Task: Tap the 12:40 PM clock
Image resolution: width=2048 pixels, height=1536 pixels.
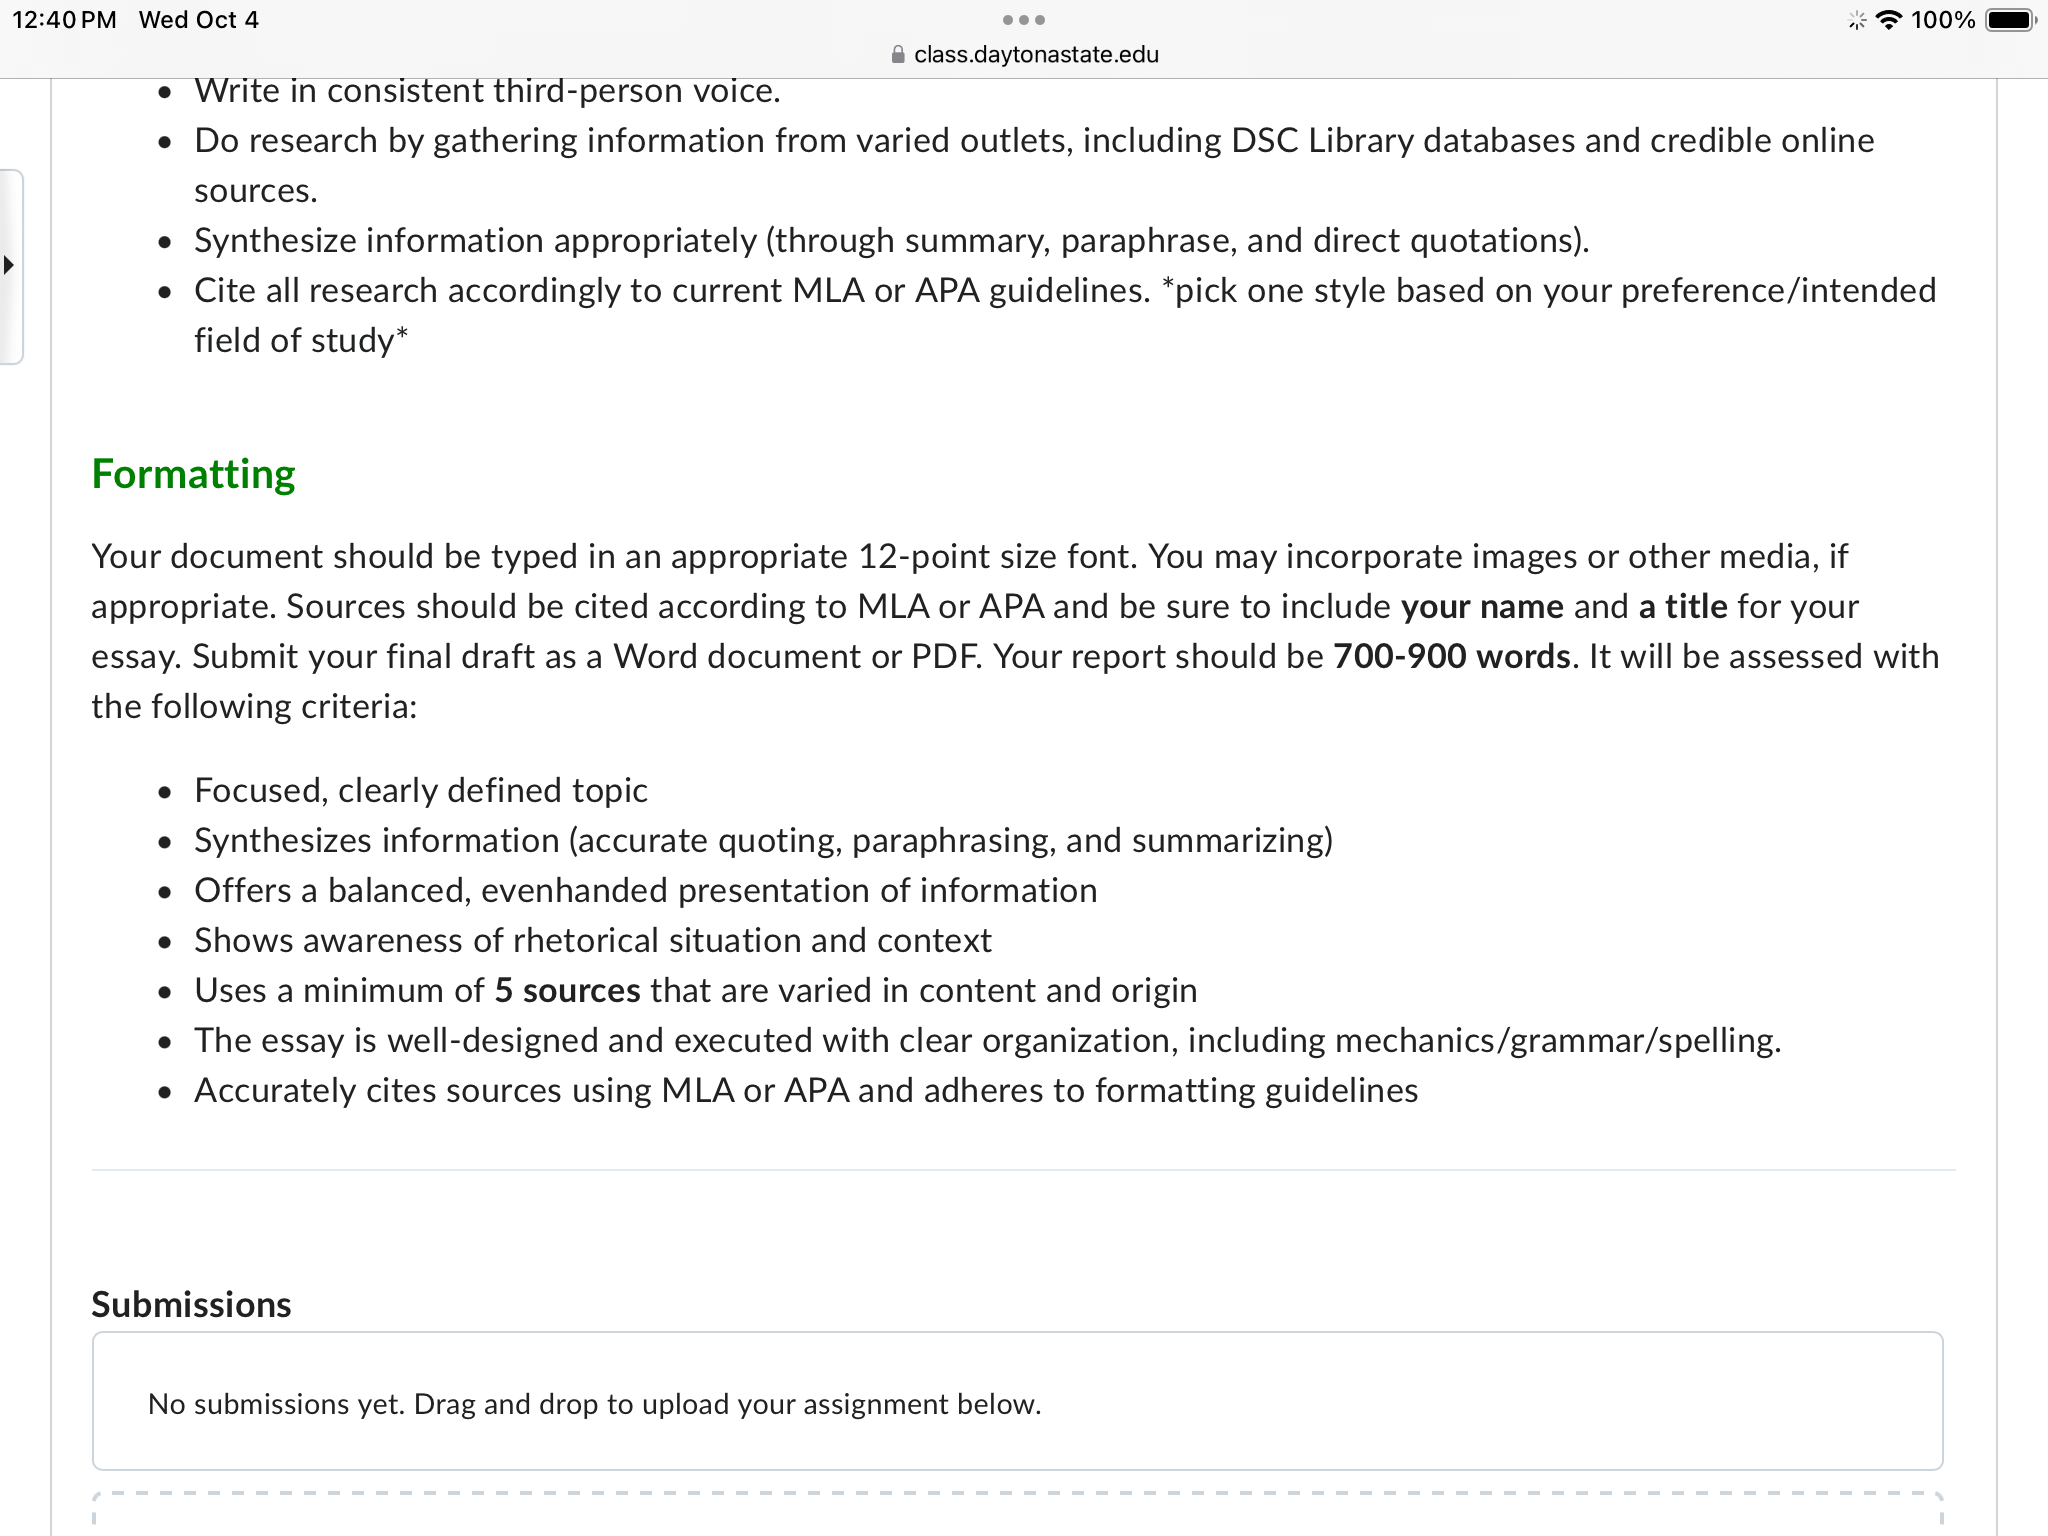Action: tap(64, 20)
